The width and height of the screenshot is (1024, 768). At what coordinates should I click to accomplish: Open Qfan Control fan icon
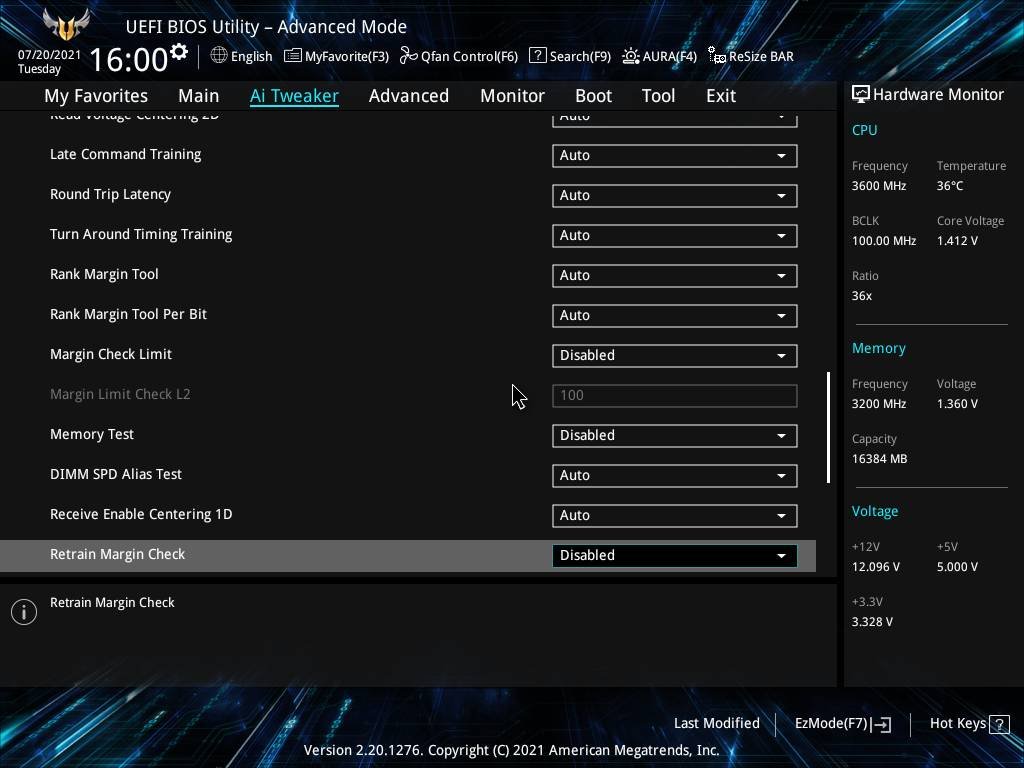coord(408,56)
